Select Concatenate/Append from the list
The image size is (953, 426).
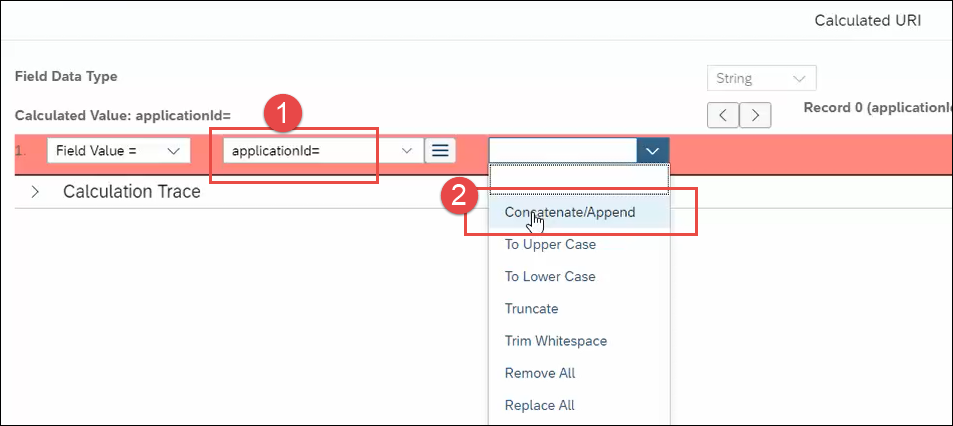pyautogui.click(x=569, y=212)
